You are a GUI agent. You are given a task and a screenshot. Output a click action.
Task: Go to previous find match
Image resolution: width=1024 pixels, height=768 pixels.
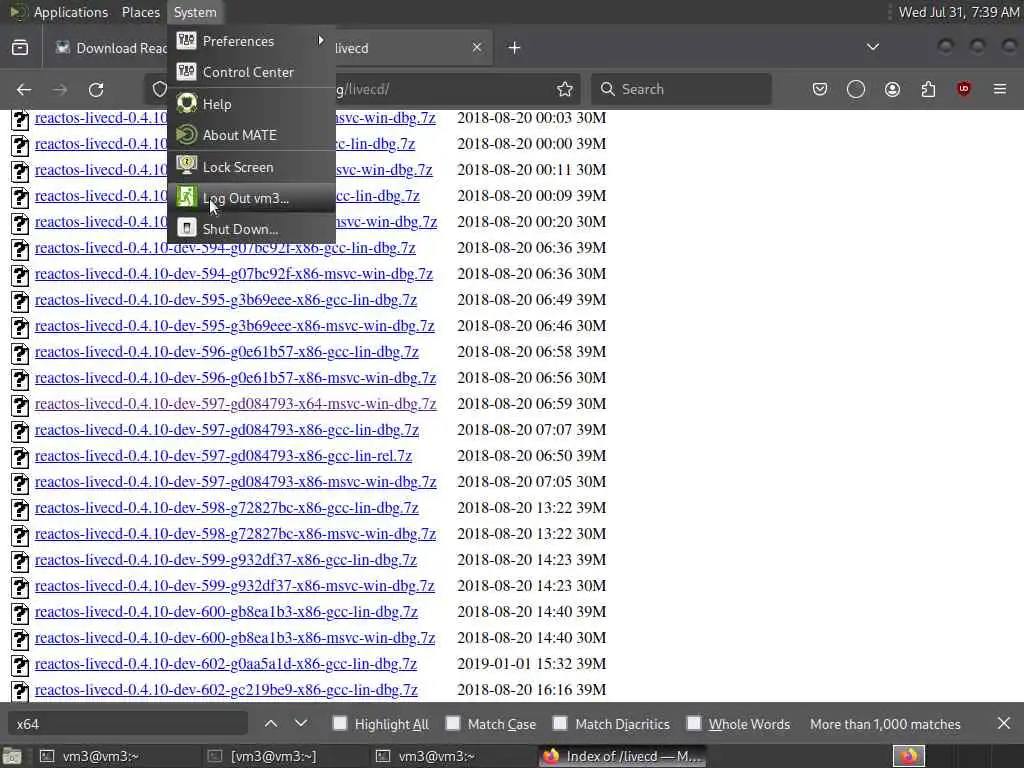click(x=271, y=724)
